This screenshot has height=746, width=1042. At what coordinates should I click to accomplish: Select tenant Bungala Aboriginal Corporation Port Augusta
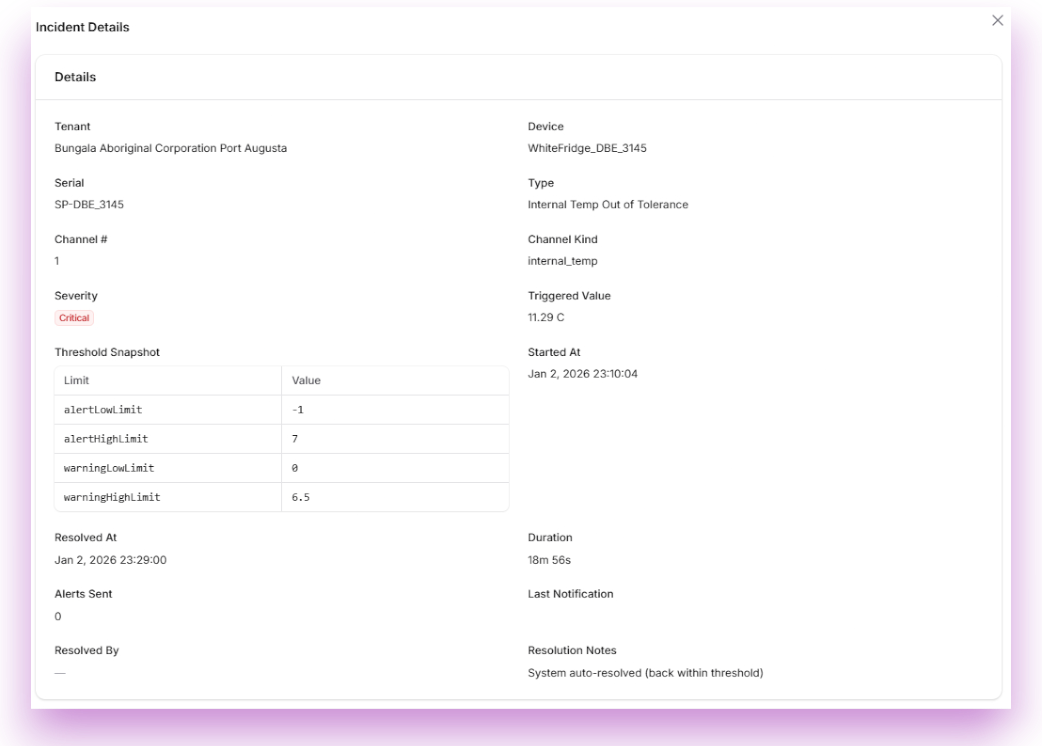coord(170,147)
